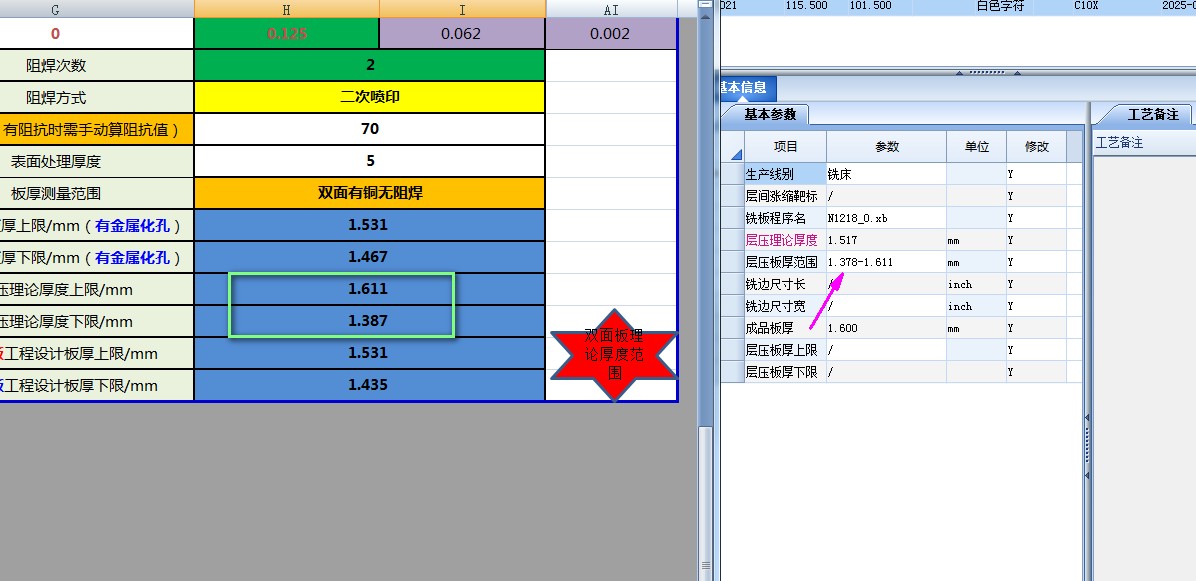Click the inch unit in 铣边尺寸长 row
The height and width of the screenshot is (581, 1196).
click(x=976, y=284)
